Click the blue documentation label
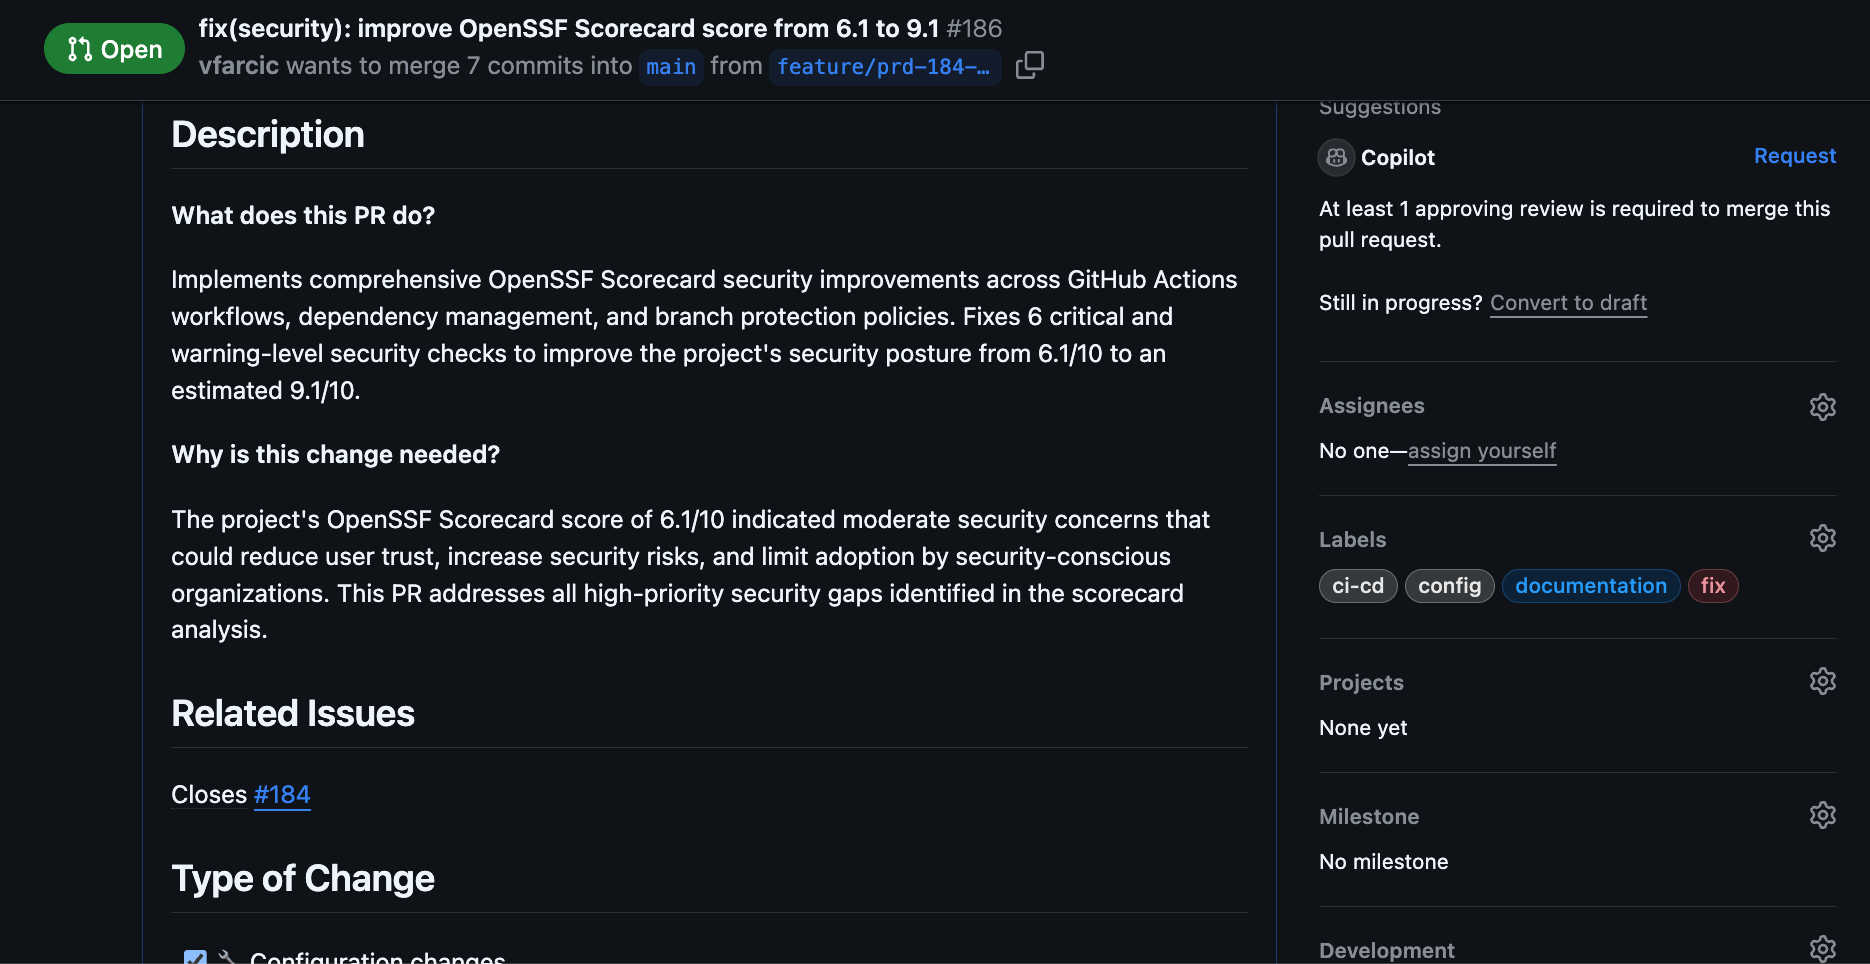The height and width of the screenshot is (964, 1870). pos(1590,586)
